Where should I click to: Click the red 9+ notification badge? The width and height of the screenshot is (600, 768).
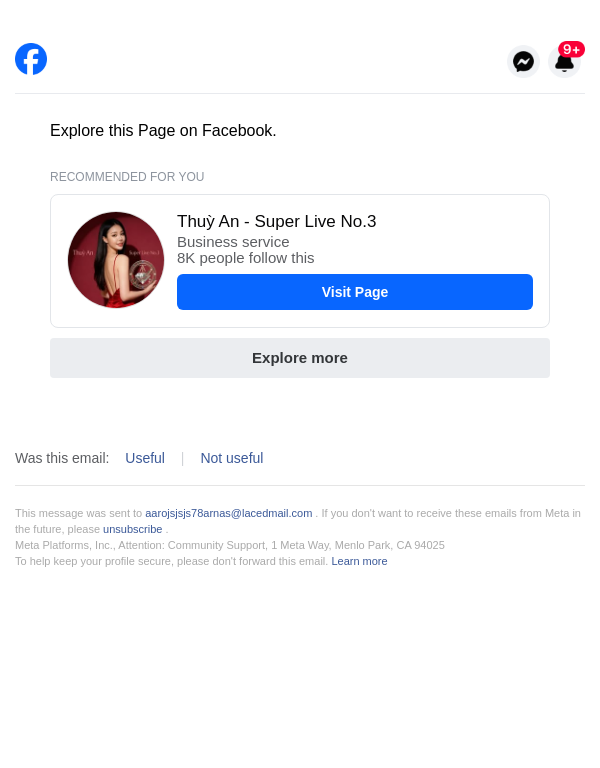pos(571,49)
